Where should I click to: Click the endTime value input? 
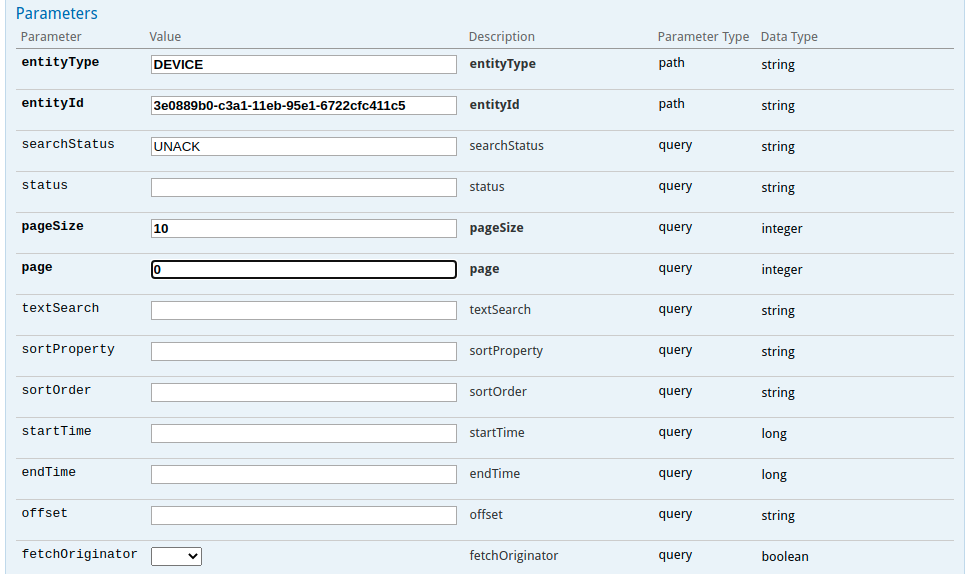pos(304,474)
